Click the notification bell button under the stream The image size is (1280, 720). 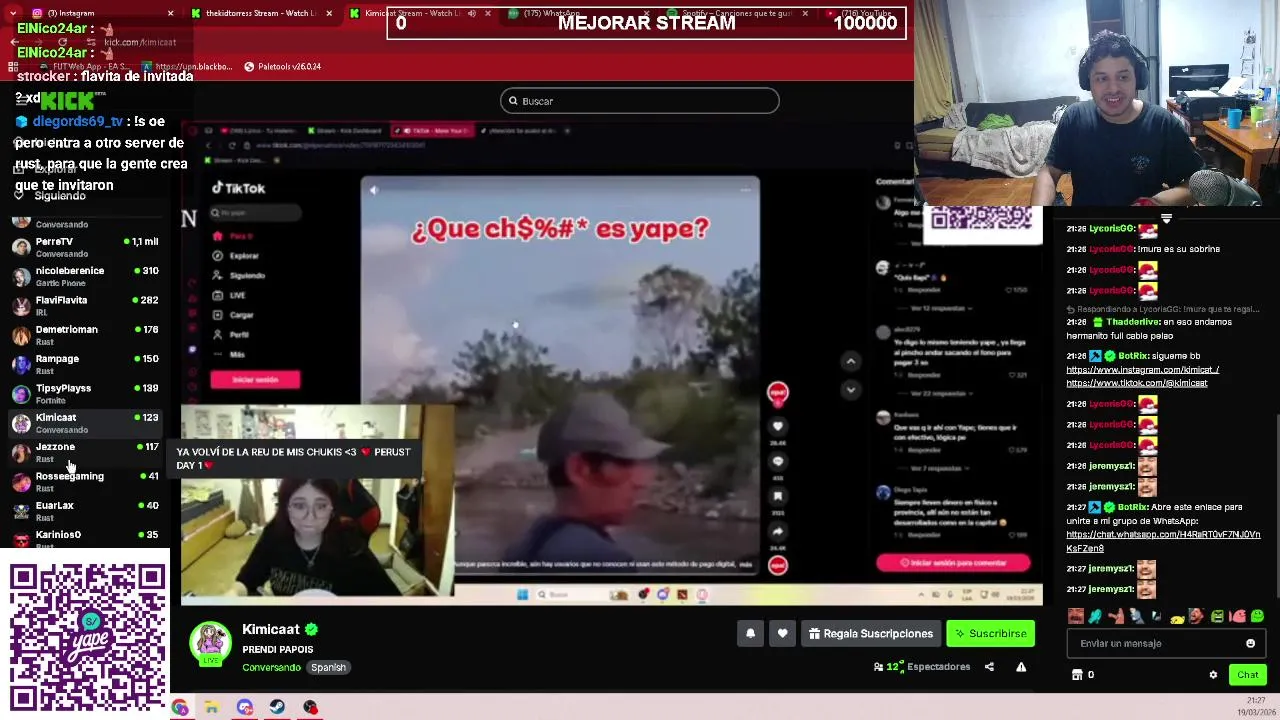[750, 633]
